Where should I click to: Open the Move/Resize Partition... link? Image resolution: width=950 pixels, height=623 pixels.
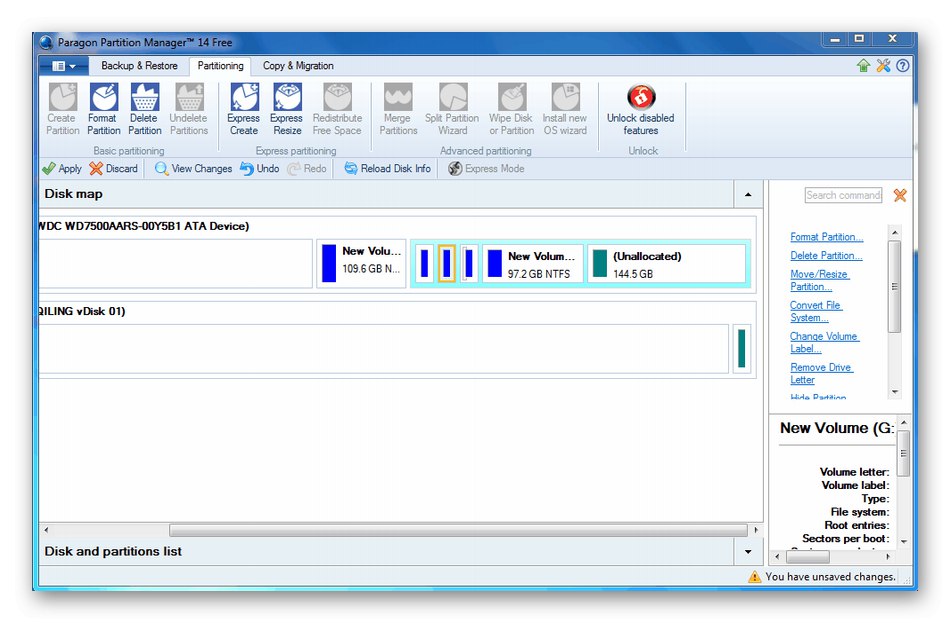[820, 280]
